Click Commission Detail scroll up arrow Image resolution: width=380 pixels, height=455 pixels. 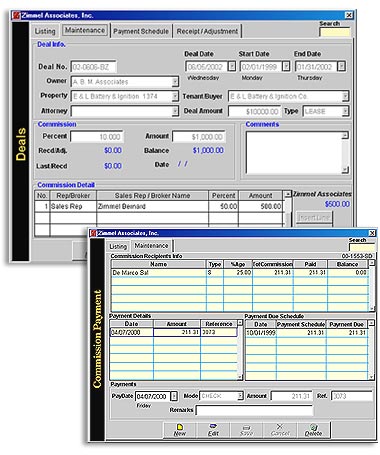[x=287, y=194]
